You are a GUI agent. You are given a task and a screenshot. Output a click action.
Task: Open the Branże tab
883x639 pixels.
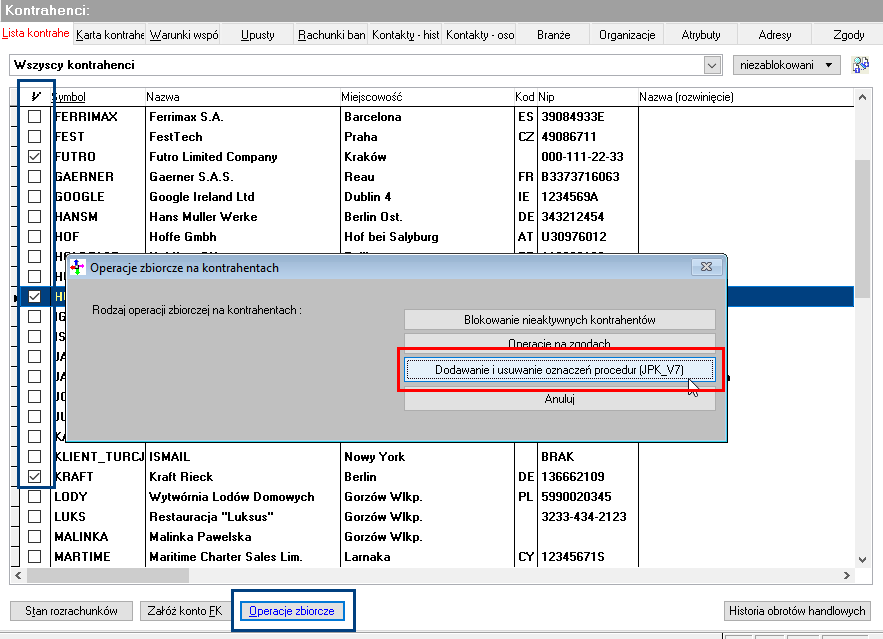(553, 35)
